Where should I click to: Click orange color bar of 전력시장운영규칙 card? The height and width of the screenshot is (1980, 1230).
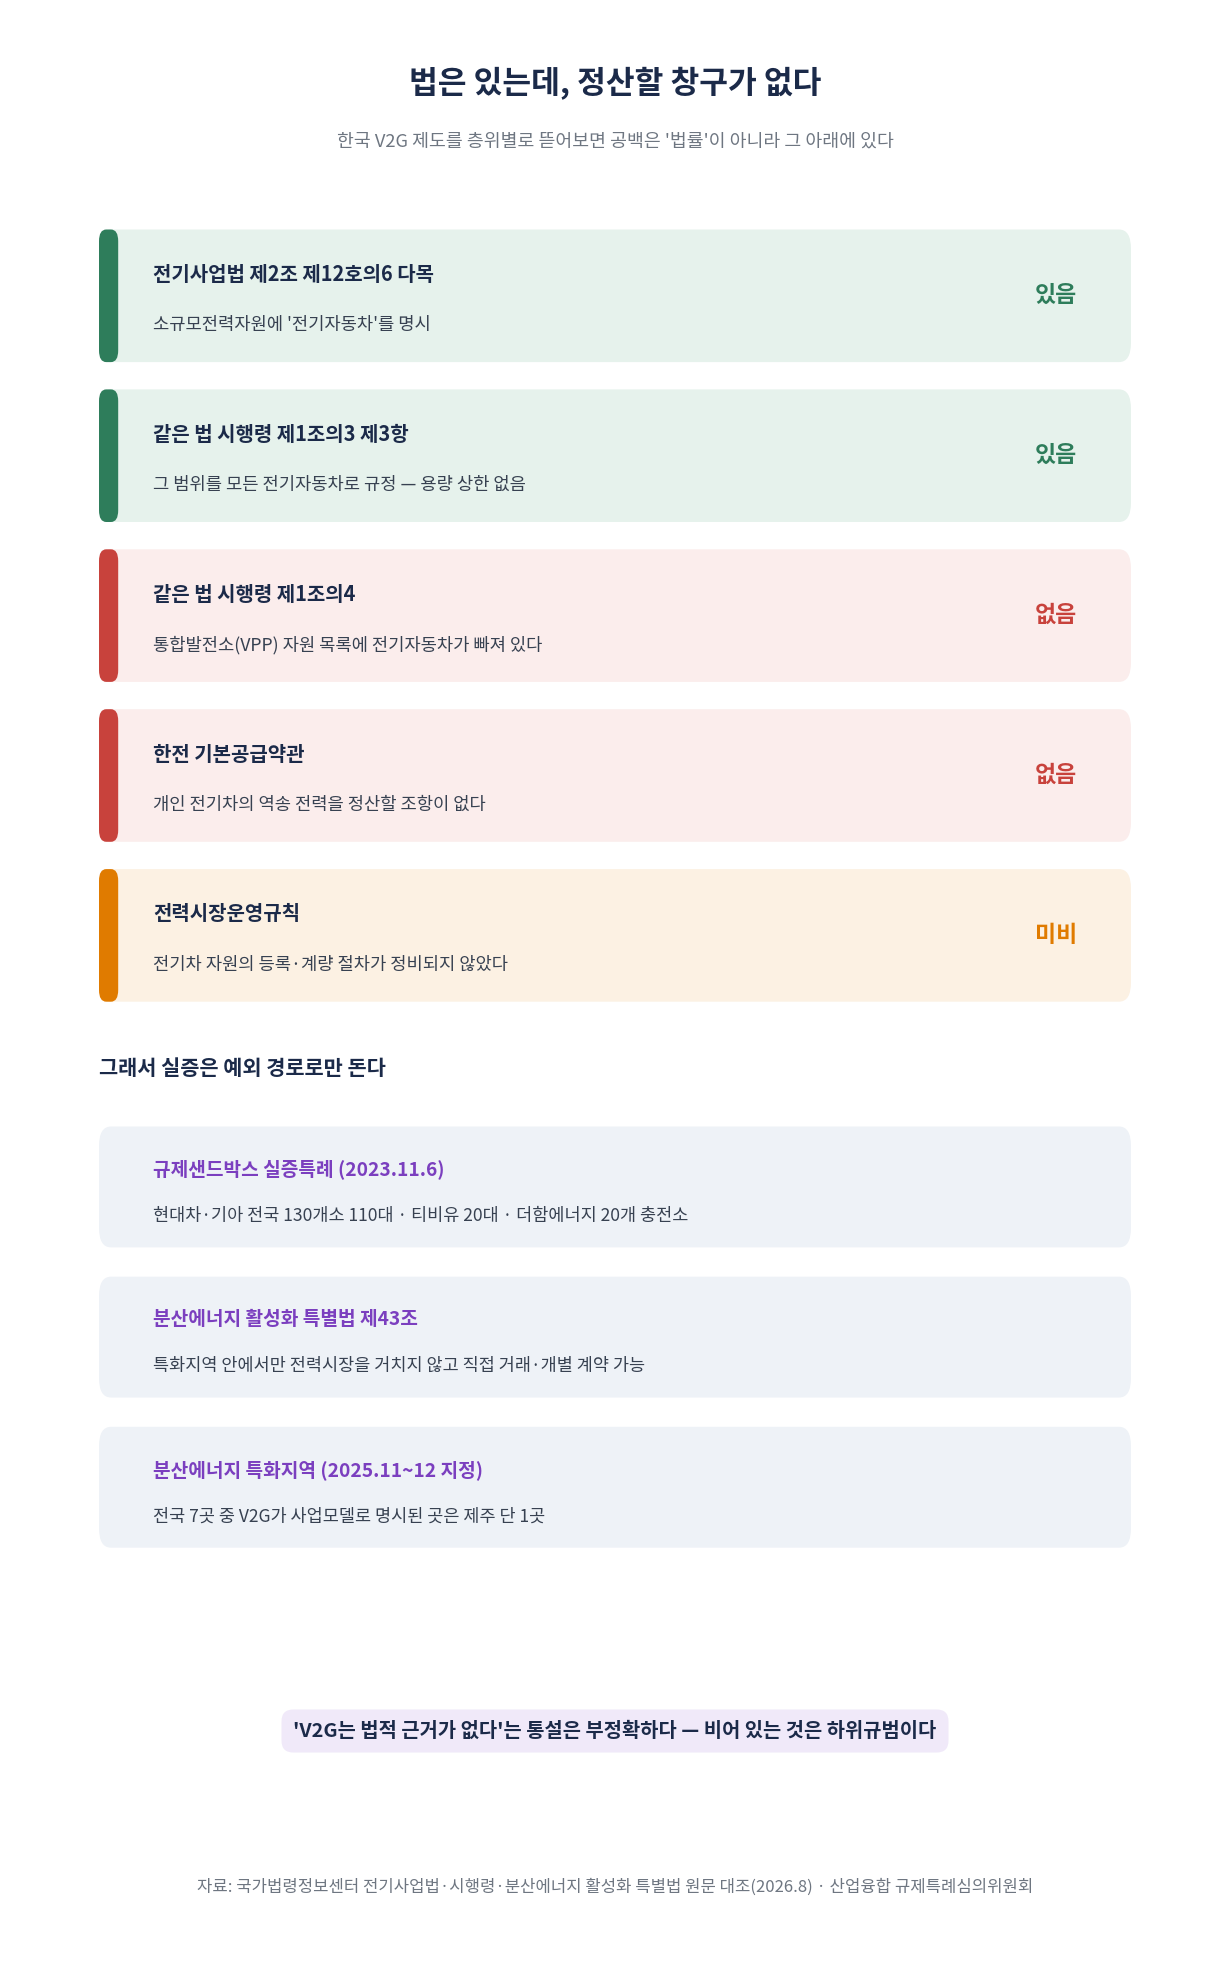click(x=108, y=935)
